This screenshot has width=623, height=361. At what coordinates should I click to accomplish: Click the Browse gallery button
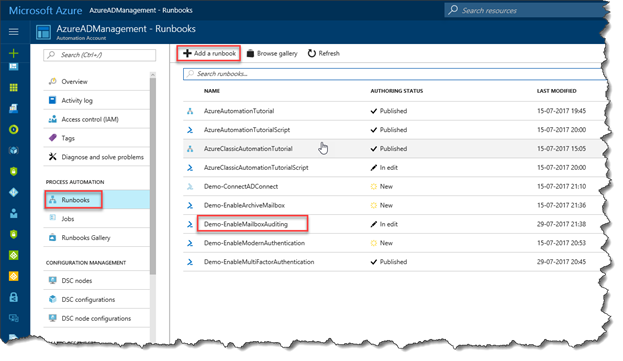272,53
